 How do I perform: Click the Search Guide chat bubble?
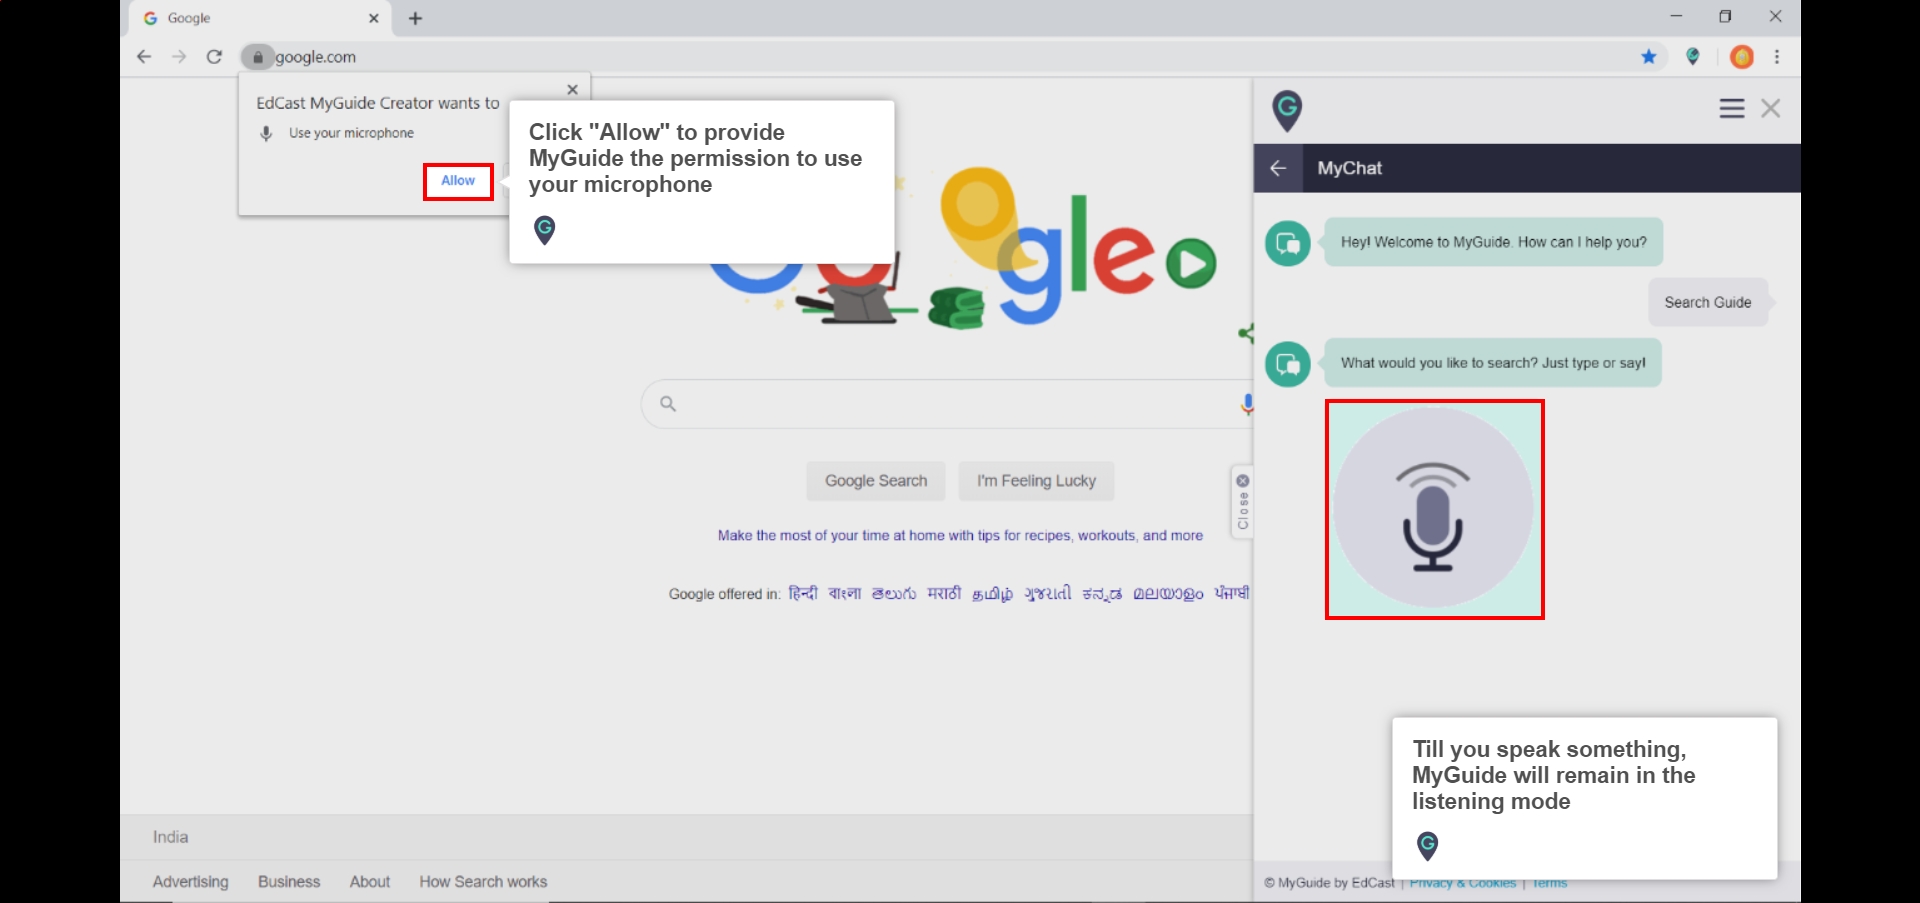1708,303
